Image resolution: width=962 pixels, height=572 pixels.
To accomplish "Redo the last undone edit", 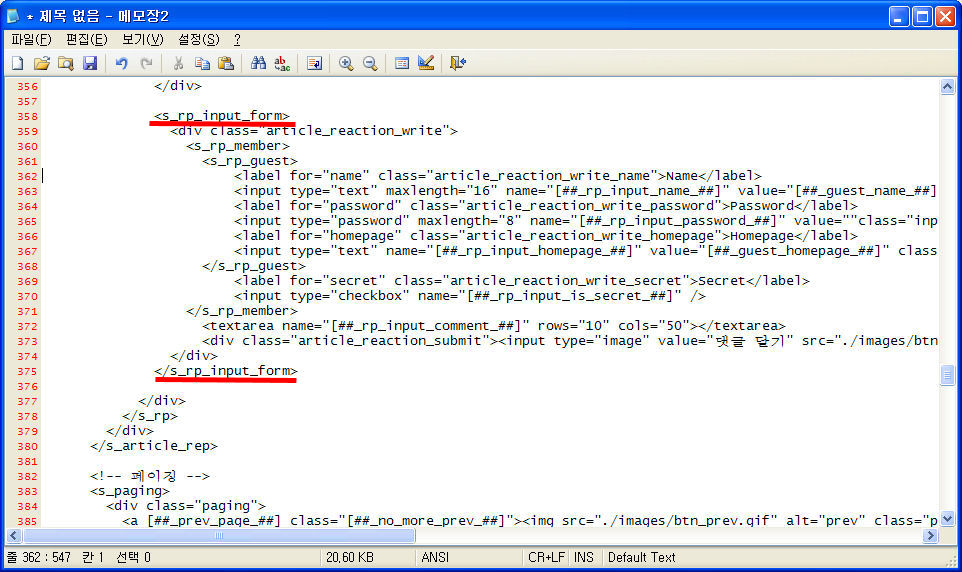I will pos(146,63).
